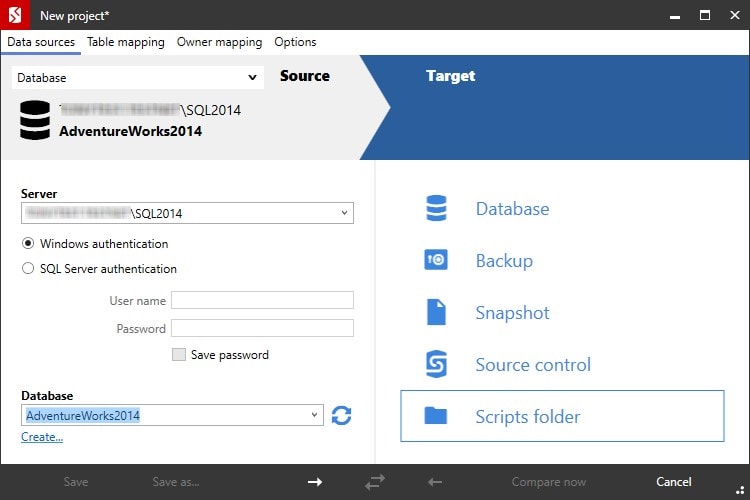The height and width of the screenshot is (500, 750).
Task: Minimize the New project window
Action: (x=675, y=15)
